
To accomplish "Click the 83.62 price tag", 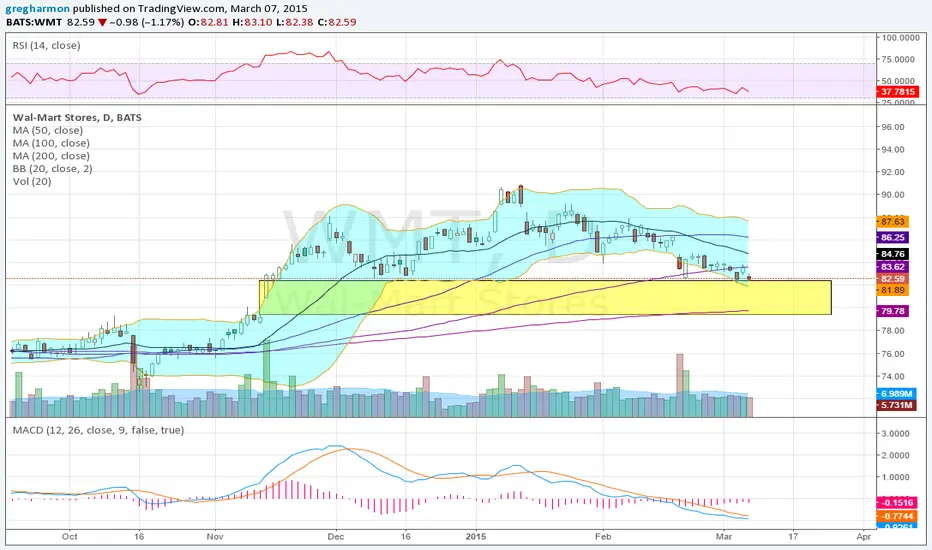I will [x=893, y=267].
